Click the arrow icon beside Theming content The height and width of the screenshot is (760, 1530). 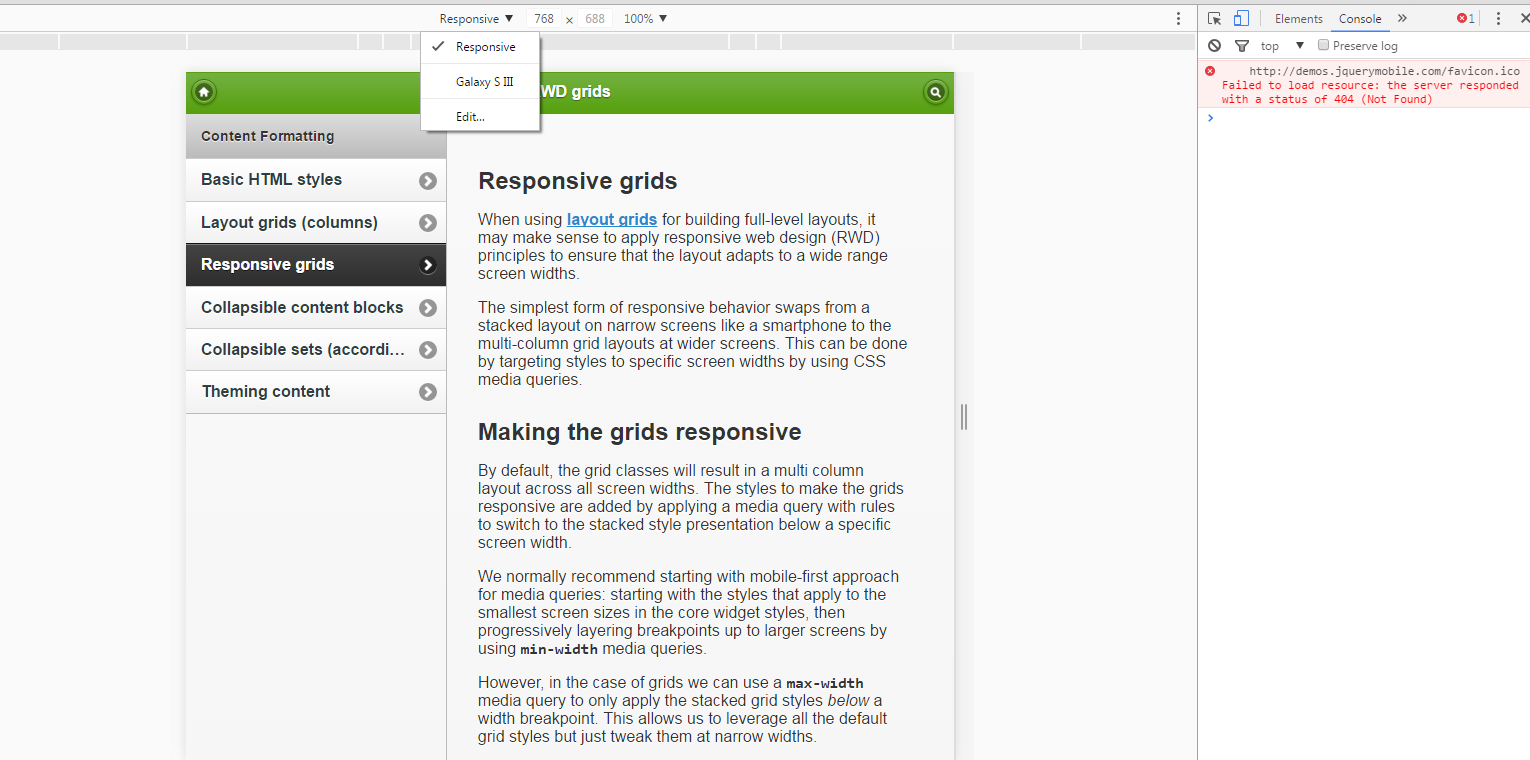[x=428, y=392]
